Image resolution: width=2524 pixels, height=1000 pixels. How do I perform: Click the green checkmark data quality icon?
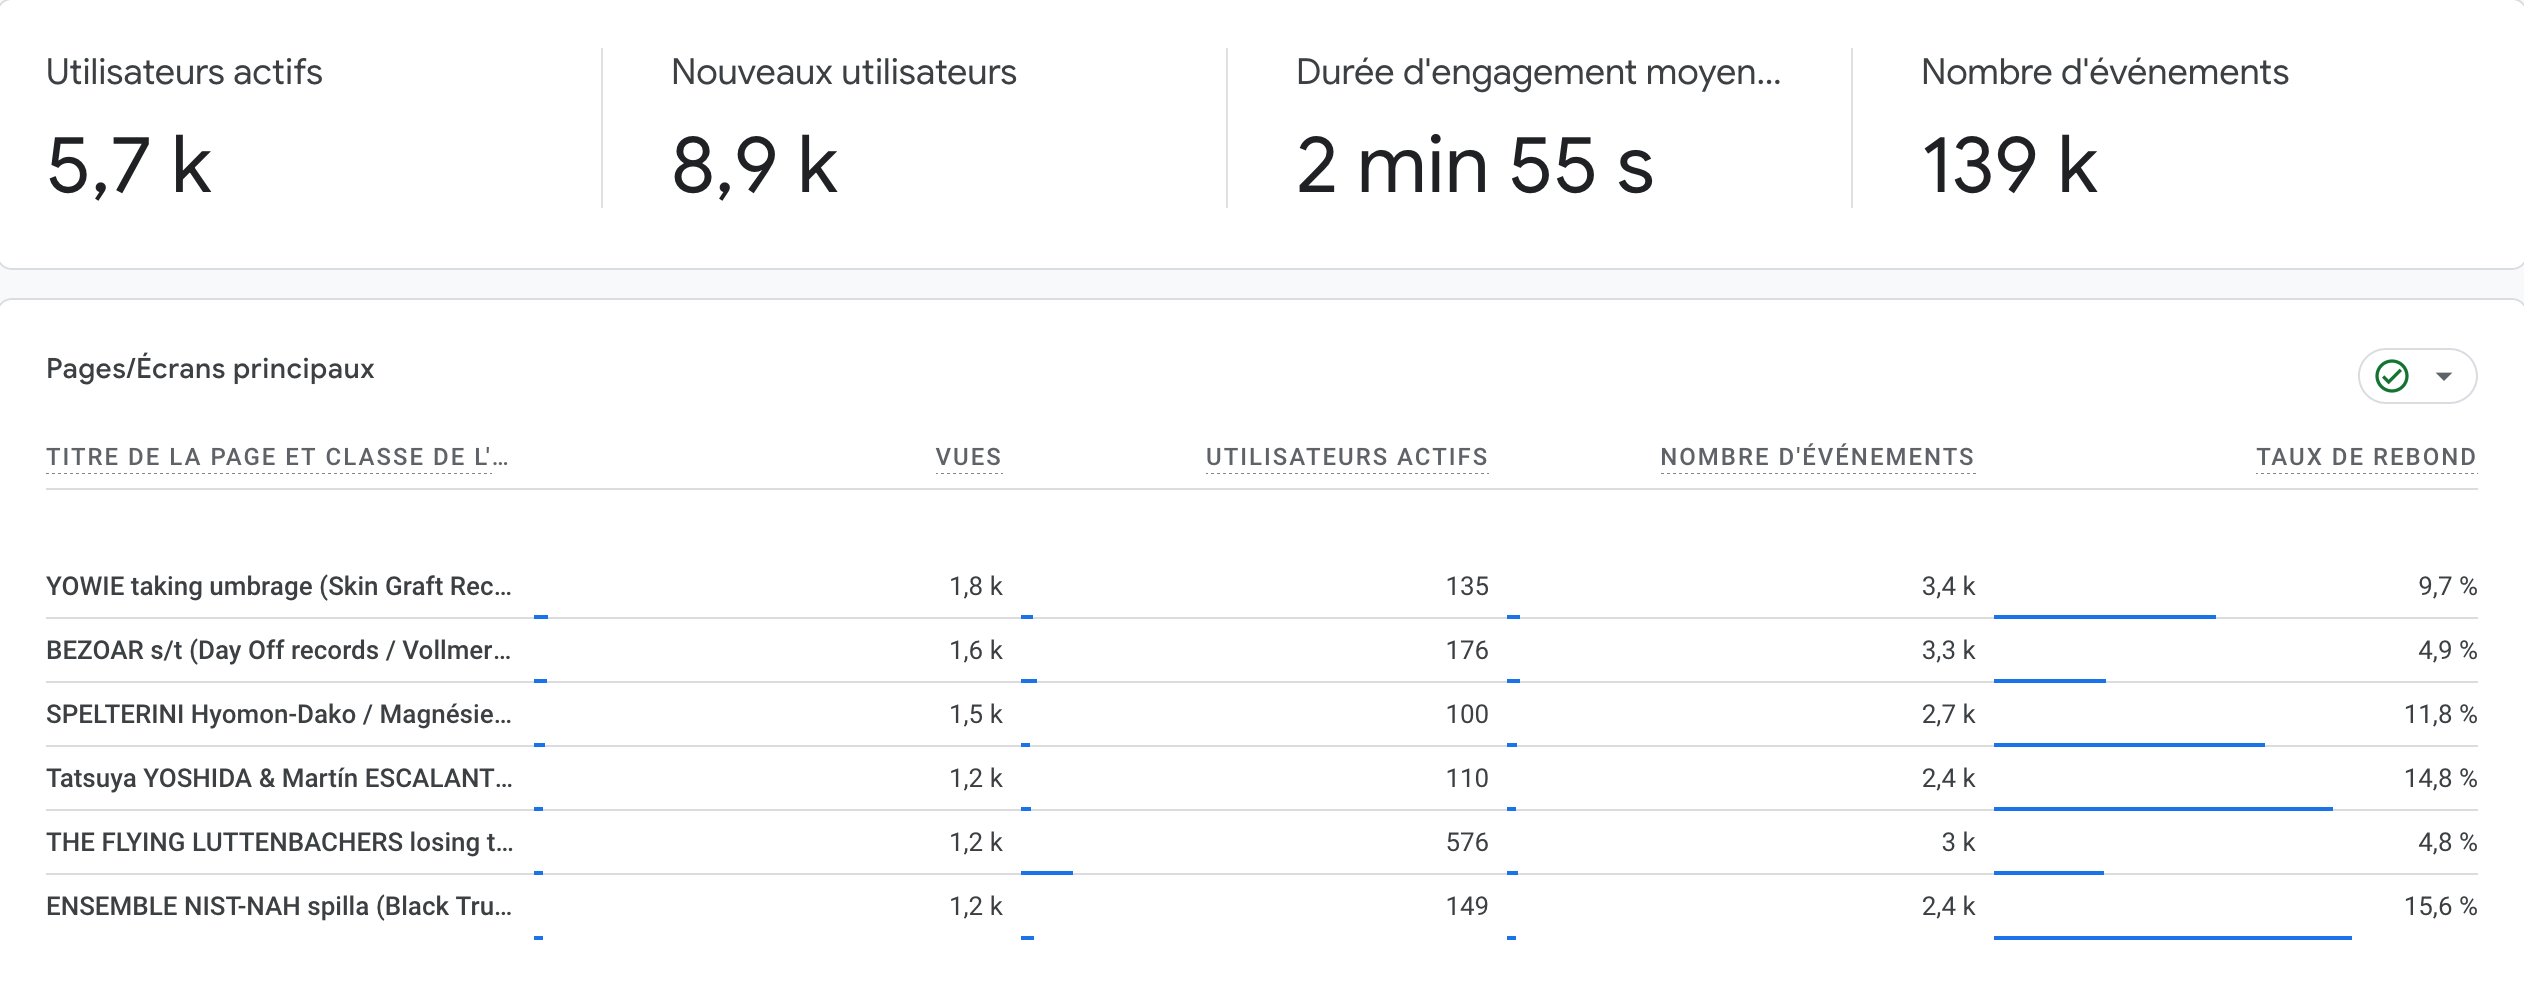point(2391,376)
